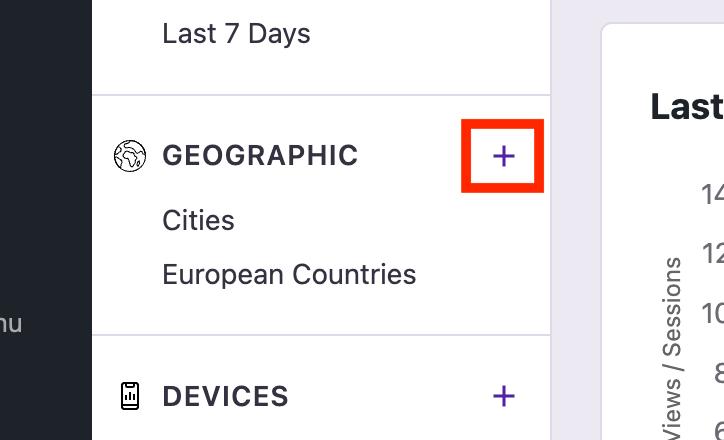The width and height of the screenshot is (724, 440).
Task: Click the phone chart icon beside DEVICES
Action: 130,396
